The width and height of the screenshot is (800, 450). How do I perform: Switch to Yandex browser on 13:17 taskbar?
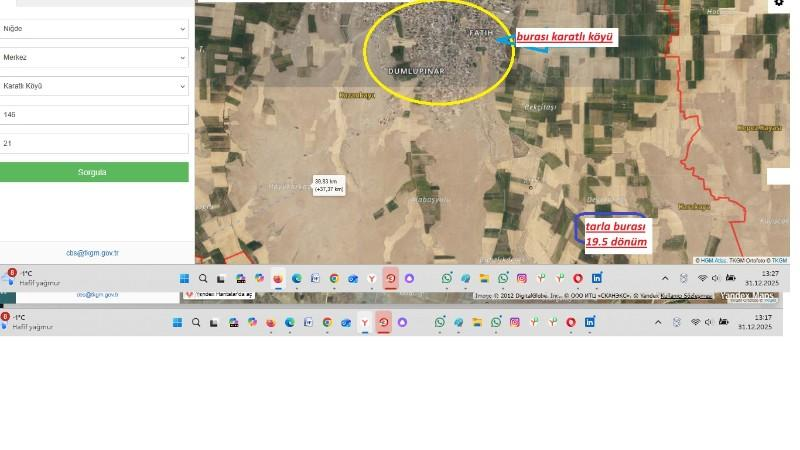click(365, 322)
